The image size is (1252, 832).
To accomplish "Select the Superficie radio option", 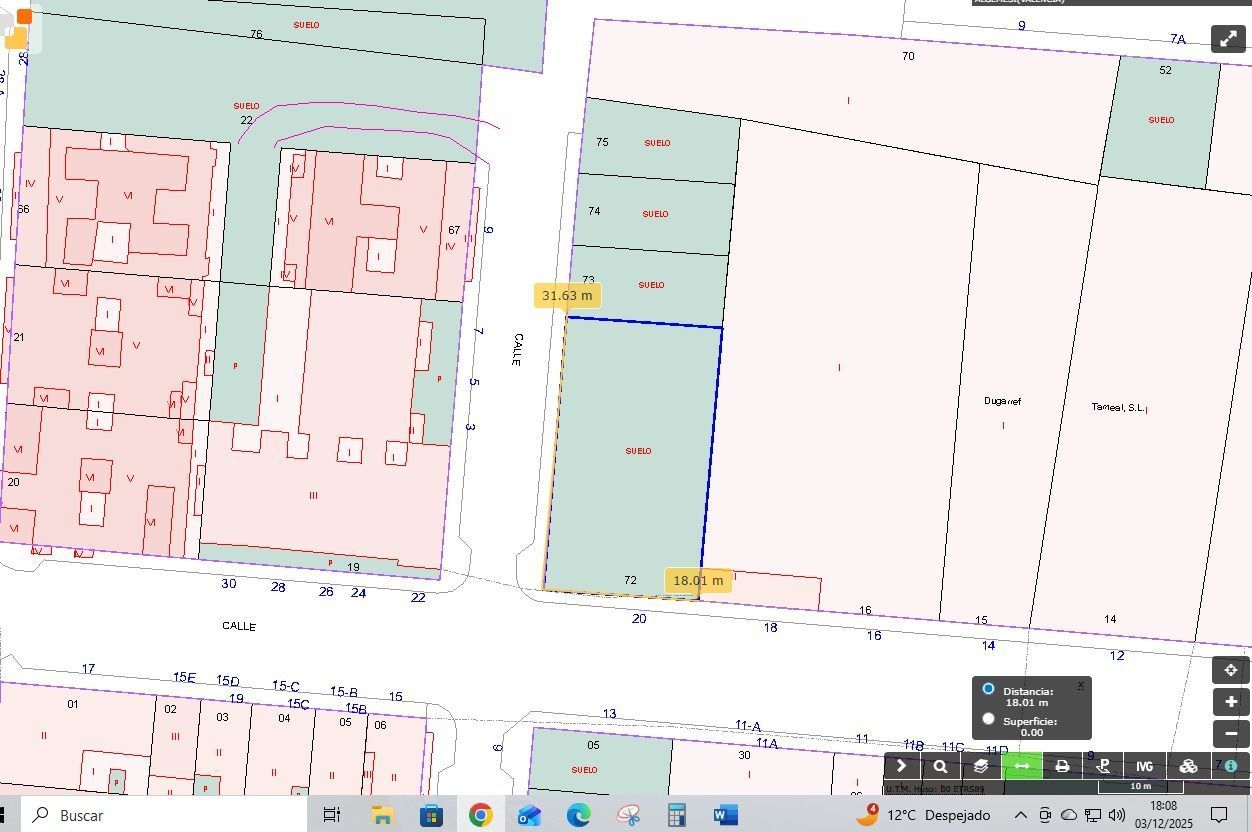I will 988,719.
